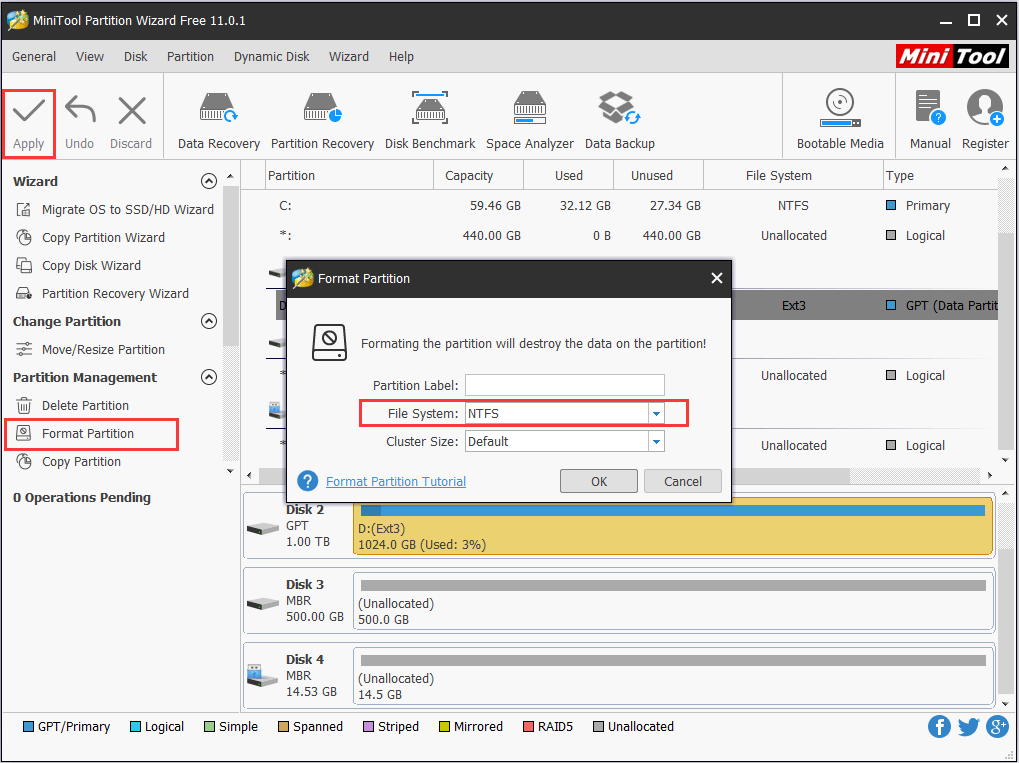Undo the last operation
Viewport: 1019px width, 763px height.
tap(79, 123)
